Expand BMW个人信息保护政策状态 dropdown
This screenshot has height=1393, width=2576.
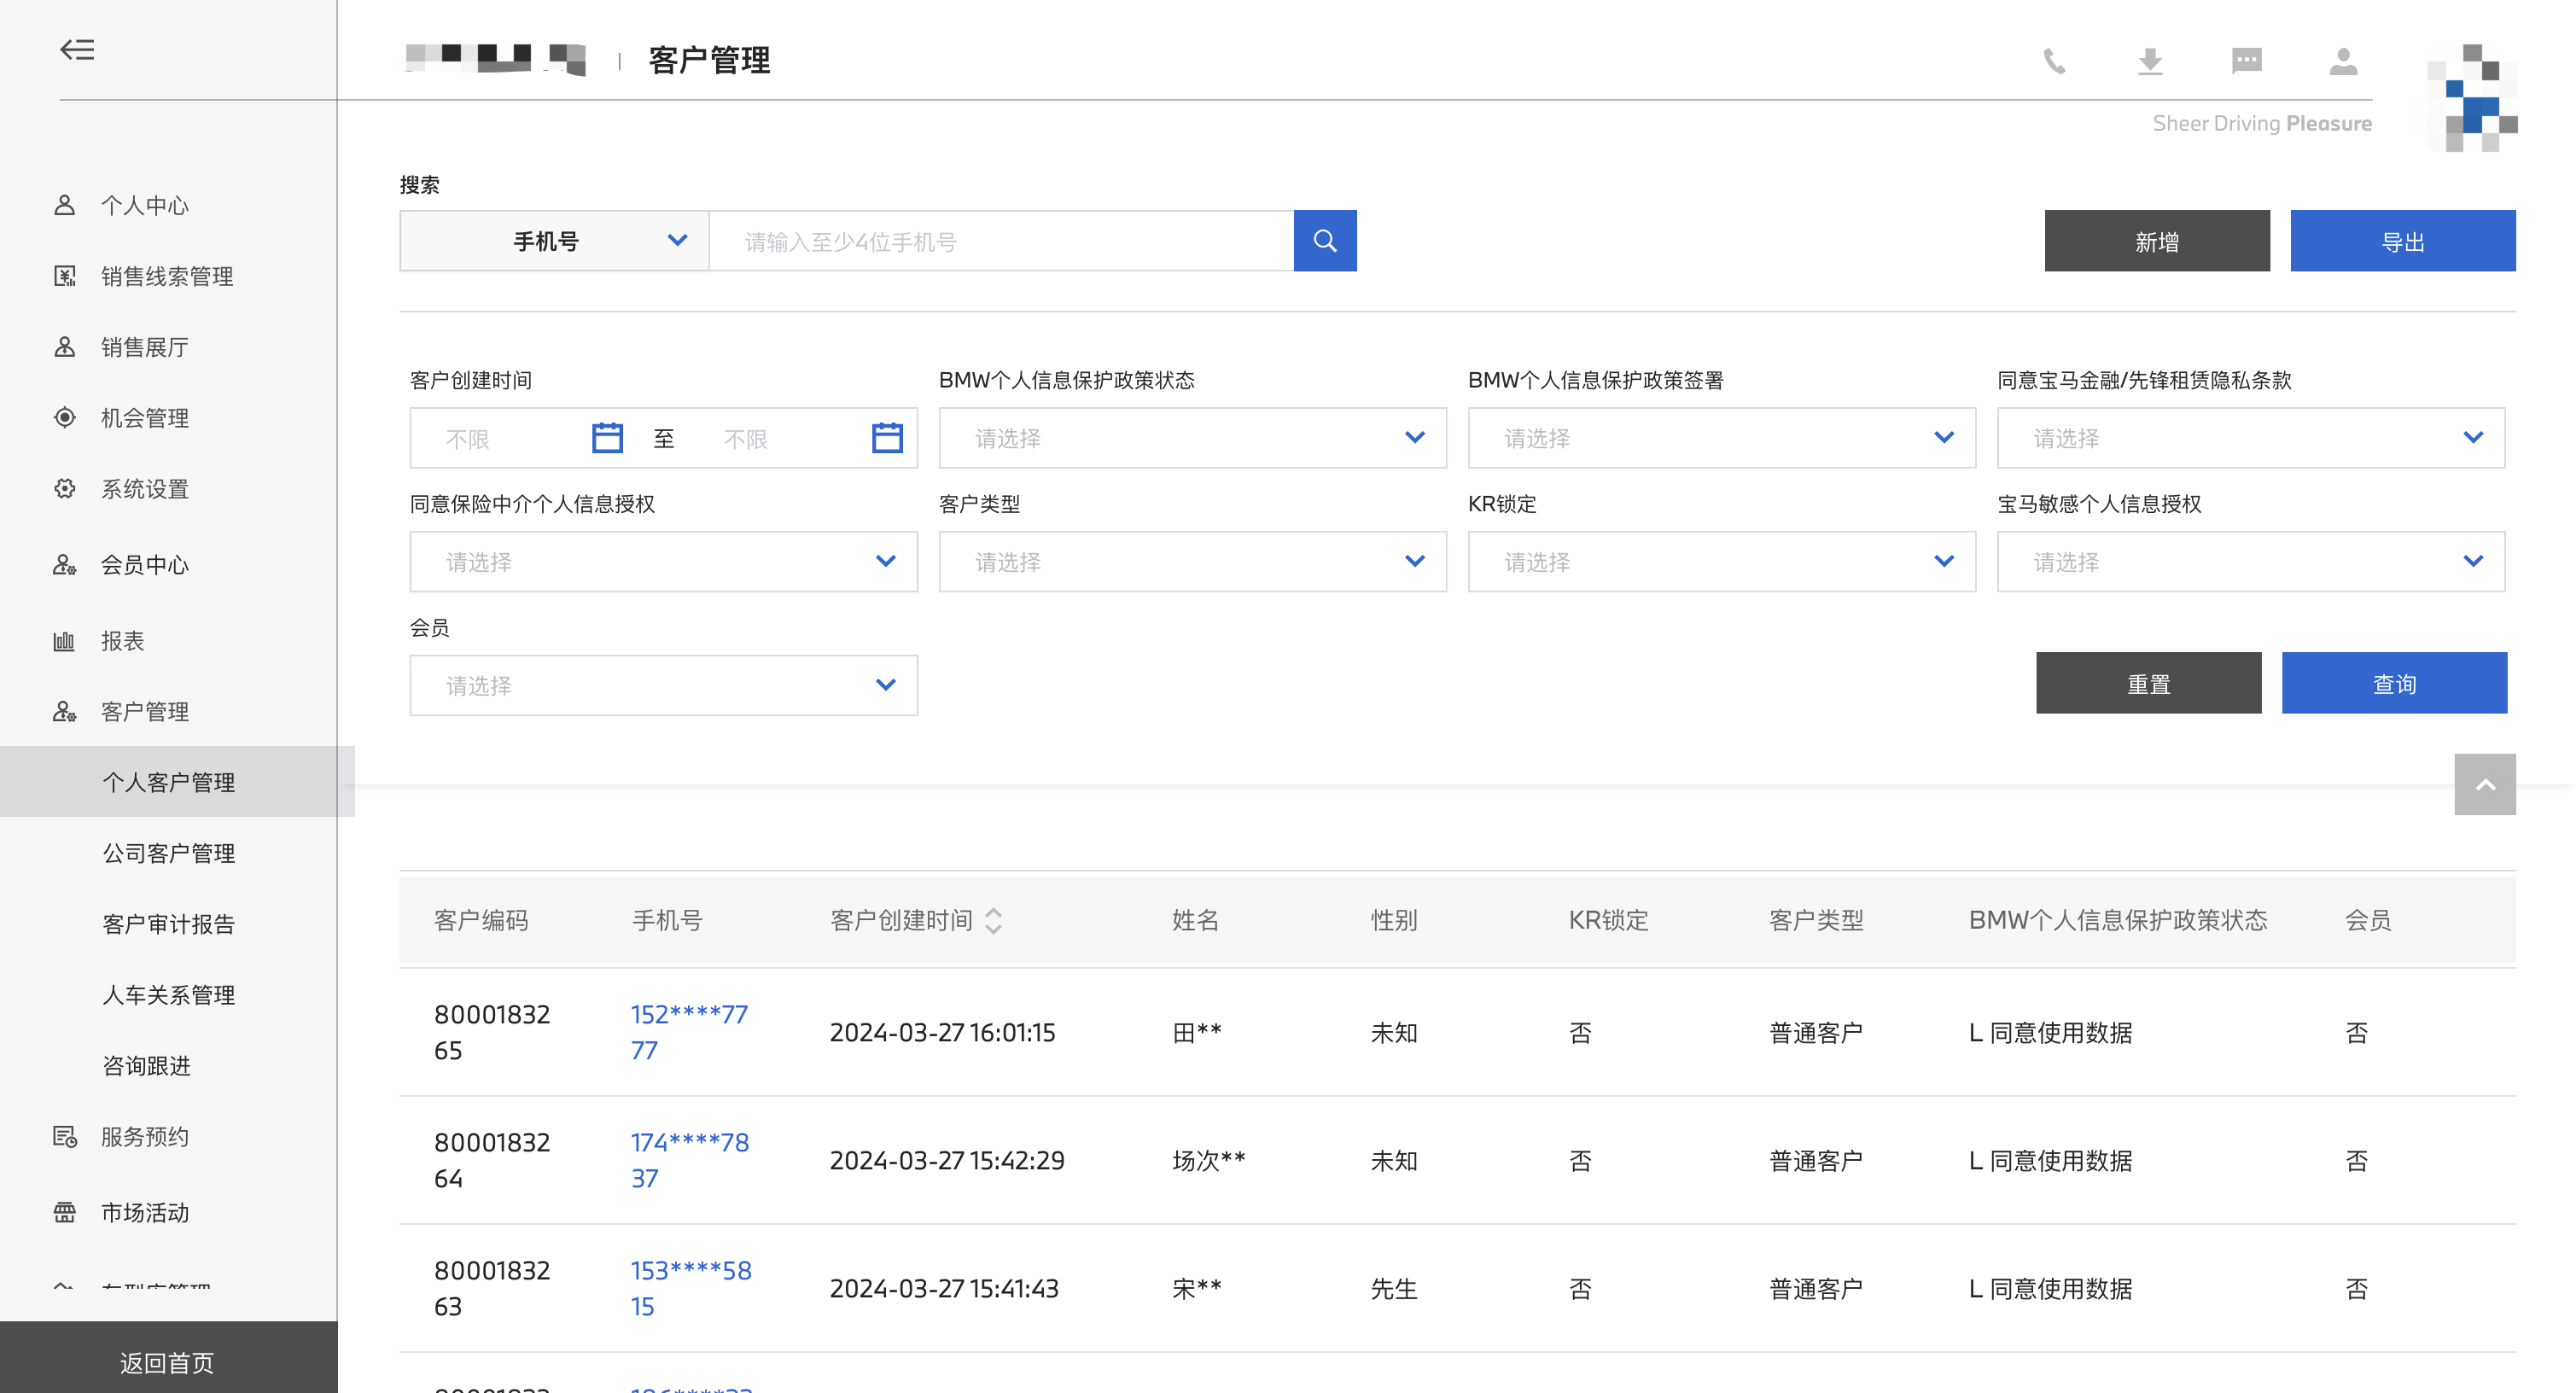tap(1192, 438)
